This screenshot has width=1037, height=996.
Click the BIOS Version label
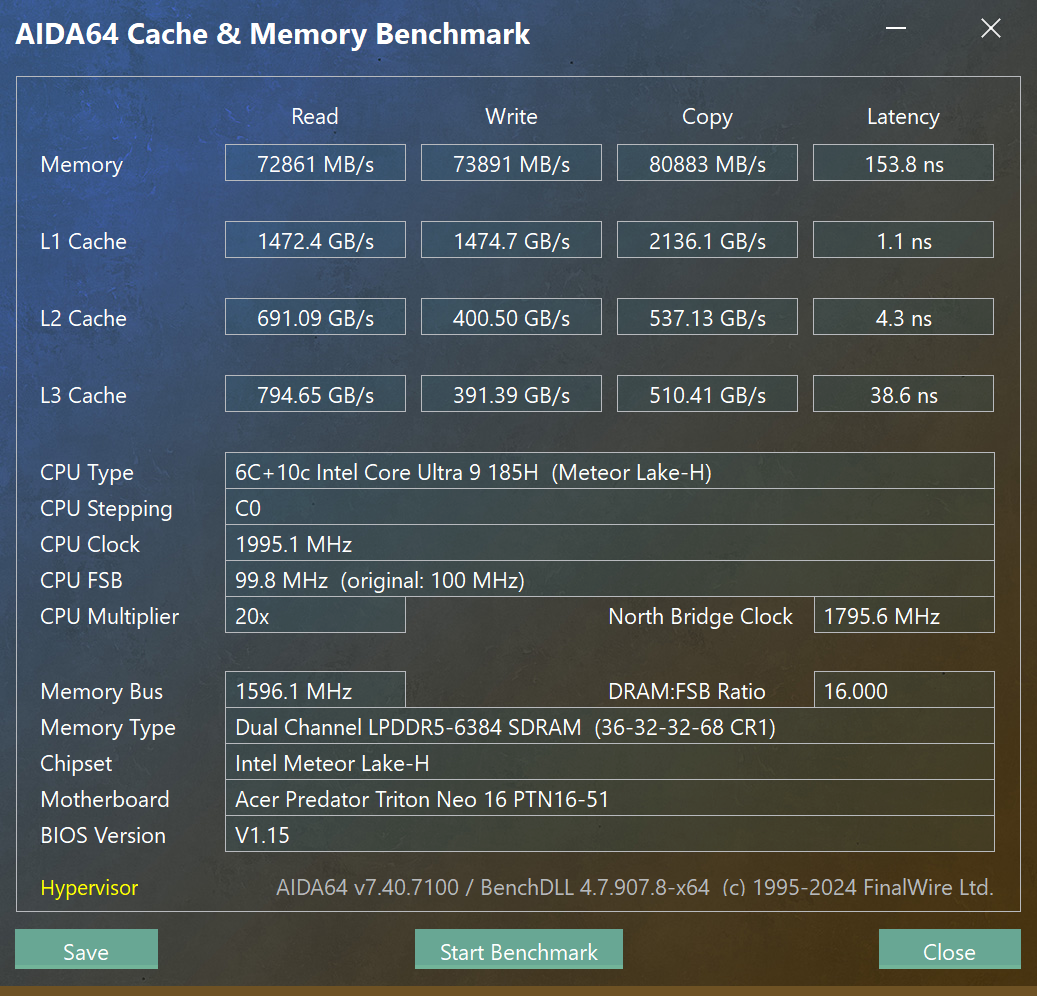pyautogui.click(x=103, y=835)
